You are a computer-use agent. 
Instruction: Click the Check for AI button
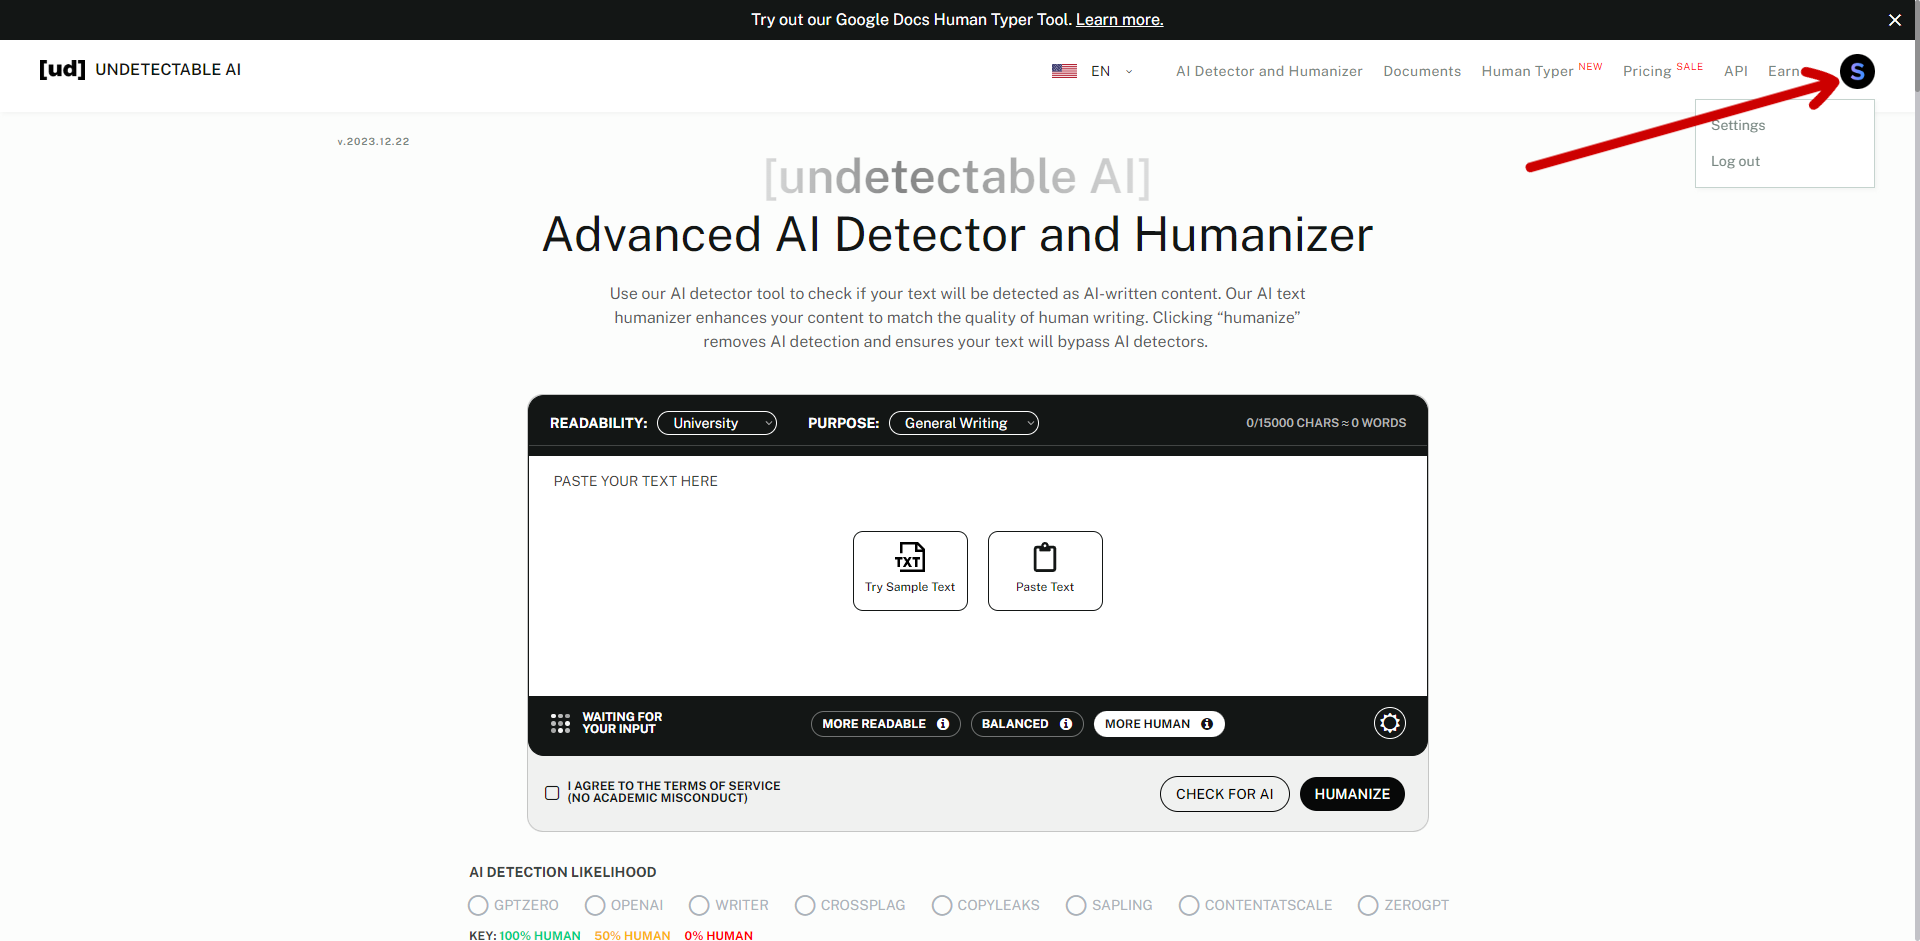coord(1225,794)
